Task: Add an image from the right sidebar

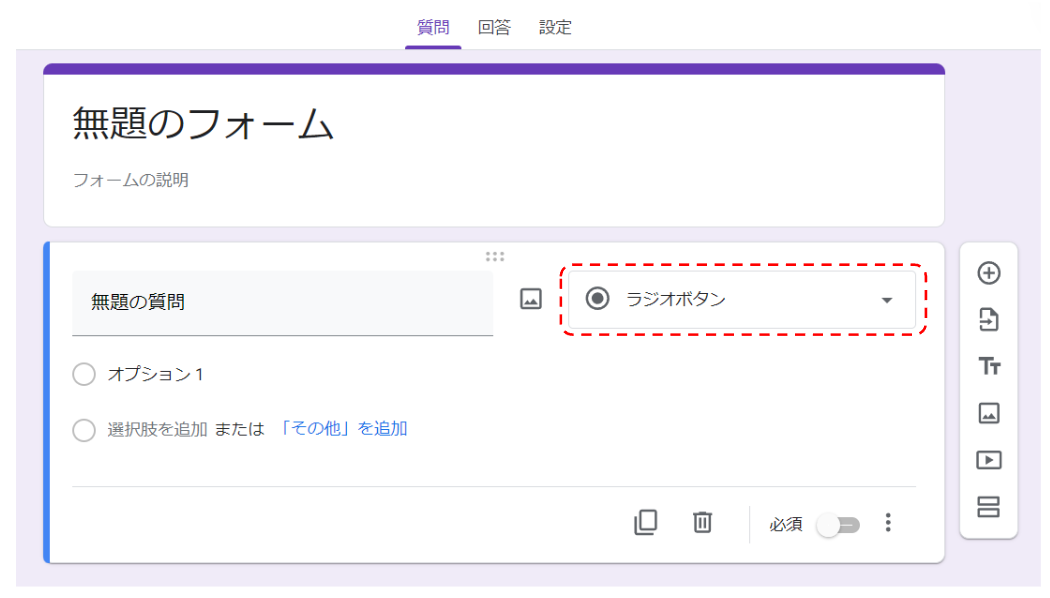Action: [988, 413]
